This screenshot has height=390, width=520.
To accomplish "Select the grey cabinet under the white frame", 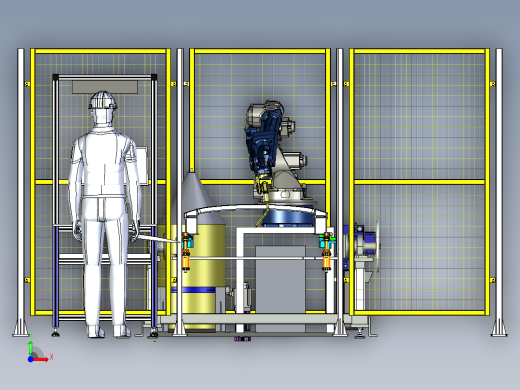I will 280,288.
